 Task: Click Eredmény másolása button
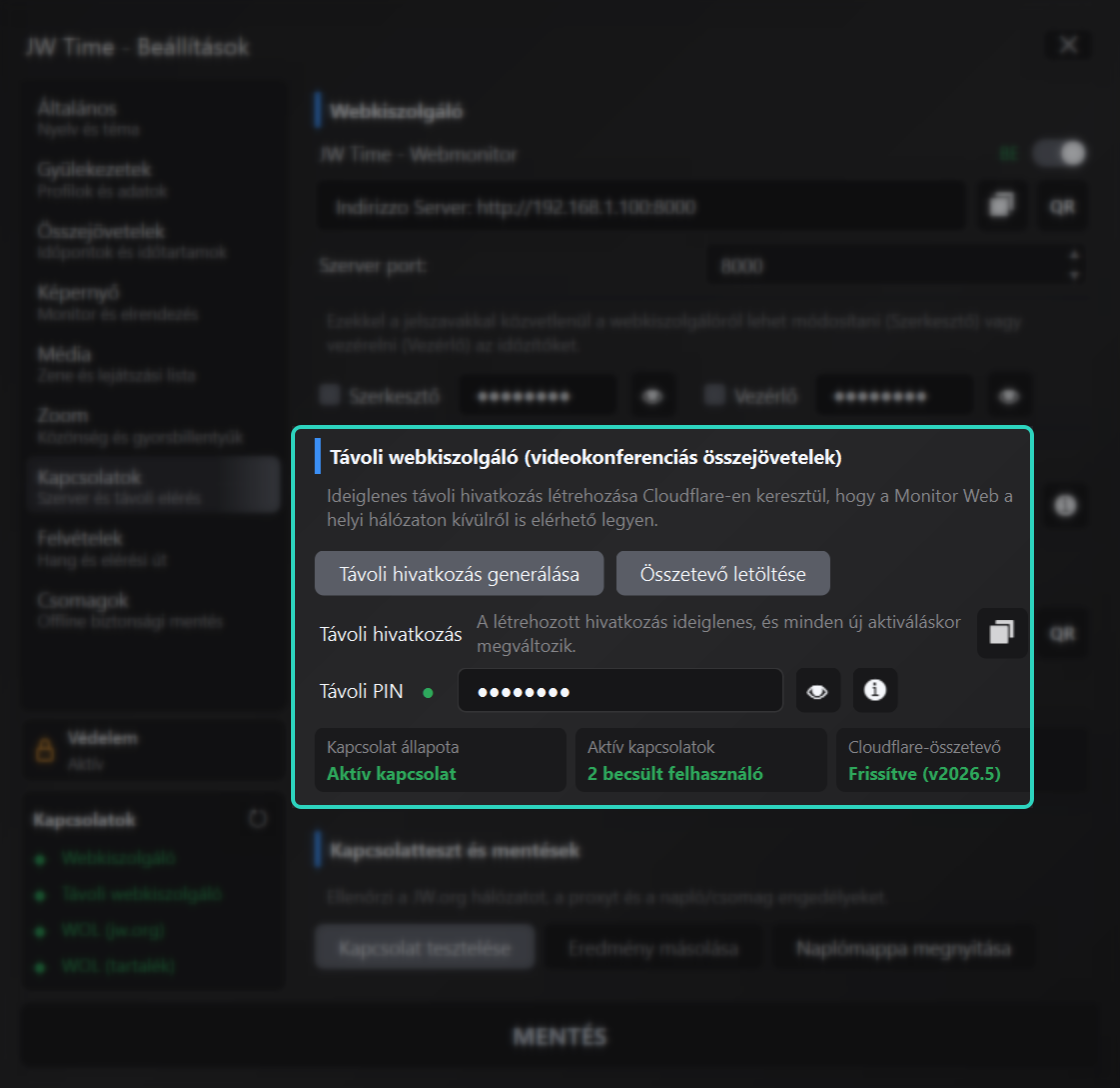653,948
